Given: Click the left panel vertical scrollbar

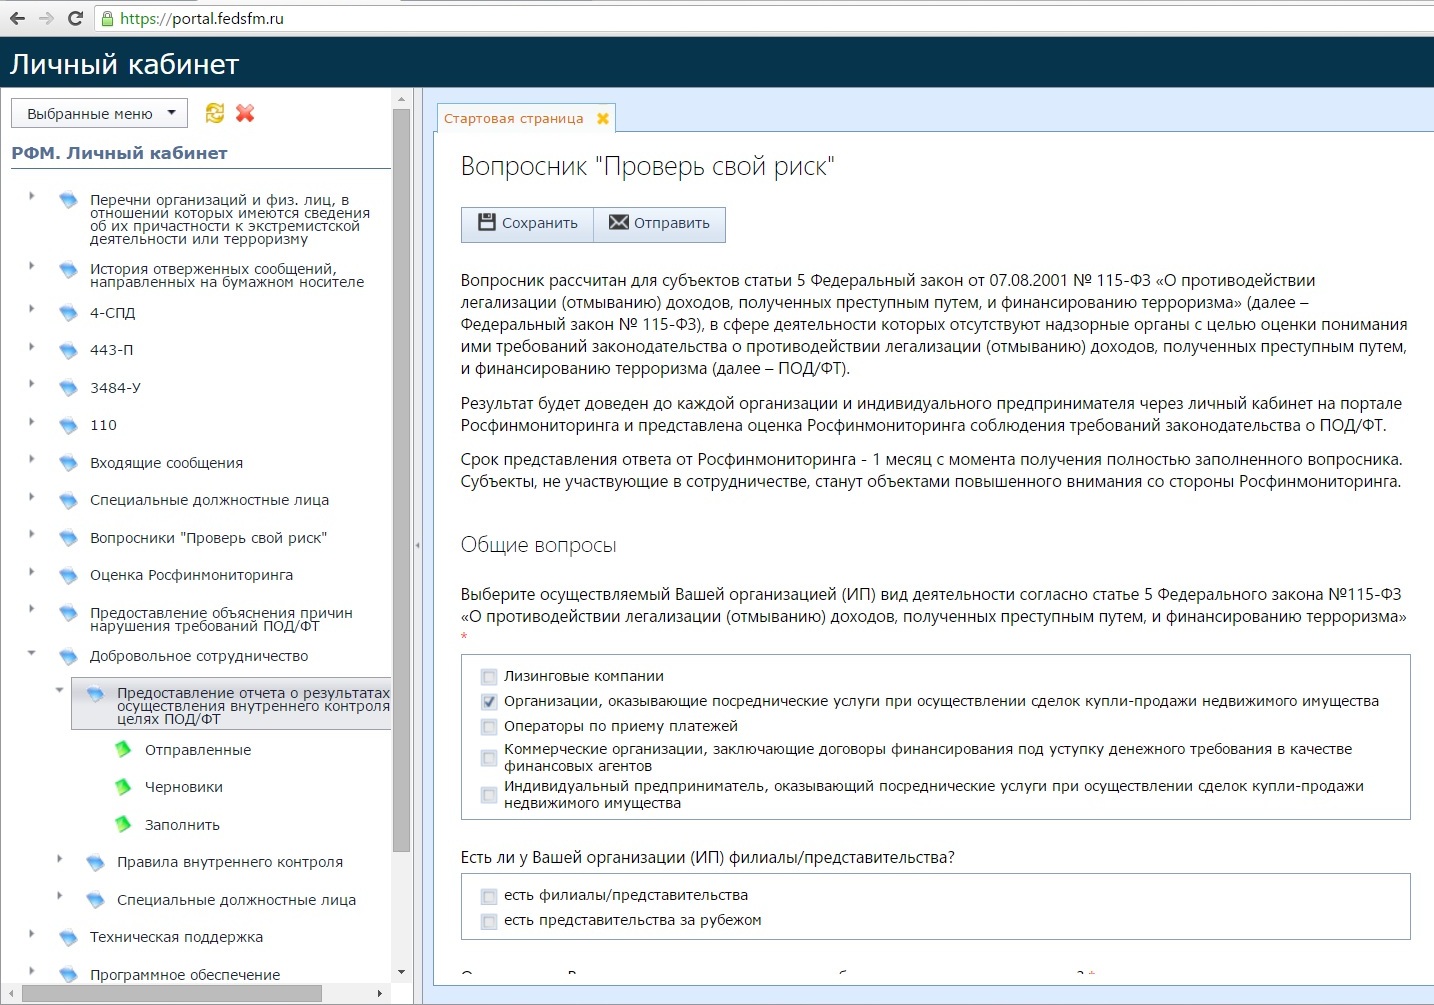Looking at the screenshot, I should 401,480.
